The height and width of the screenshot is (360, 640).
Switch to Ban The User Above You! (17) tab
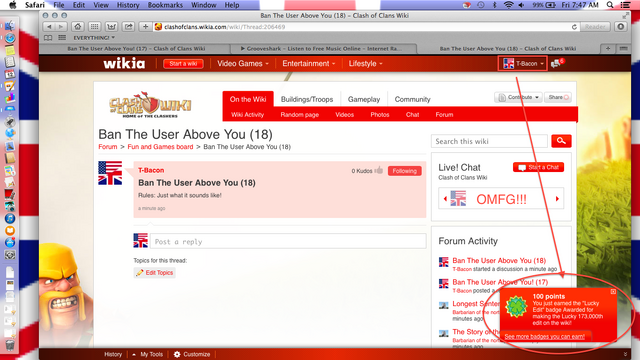pos(136,48)
